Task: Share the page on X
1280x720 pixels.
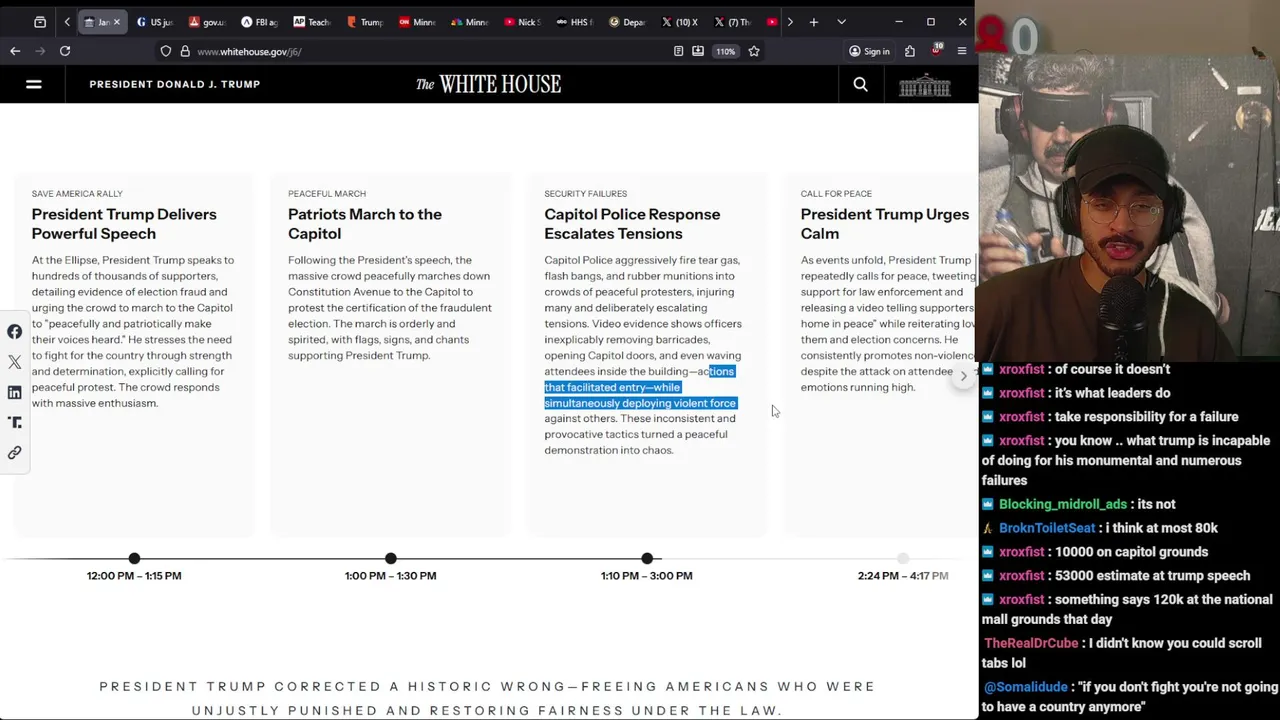Action: pyautogui.click(x=14, y=362)
